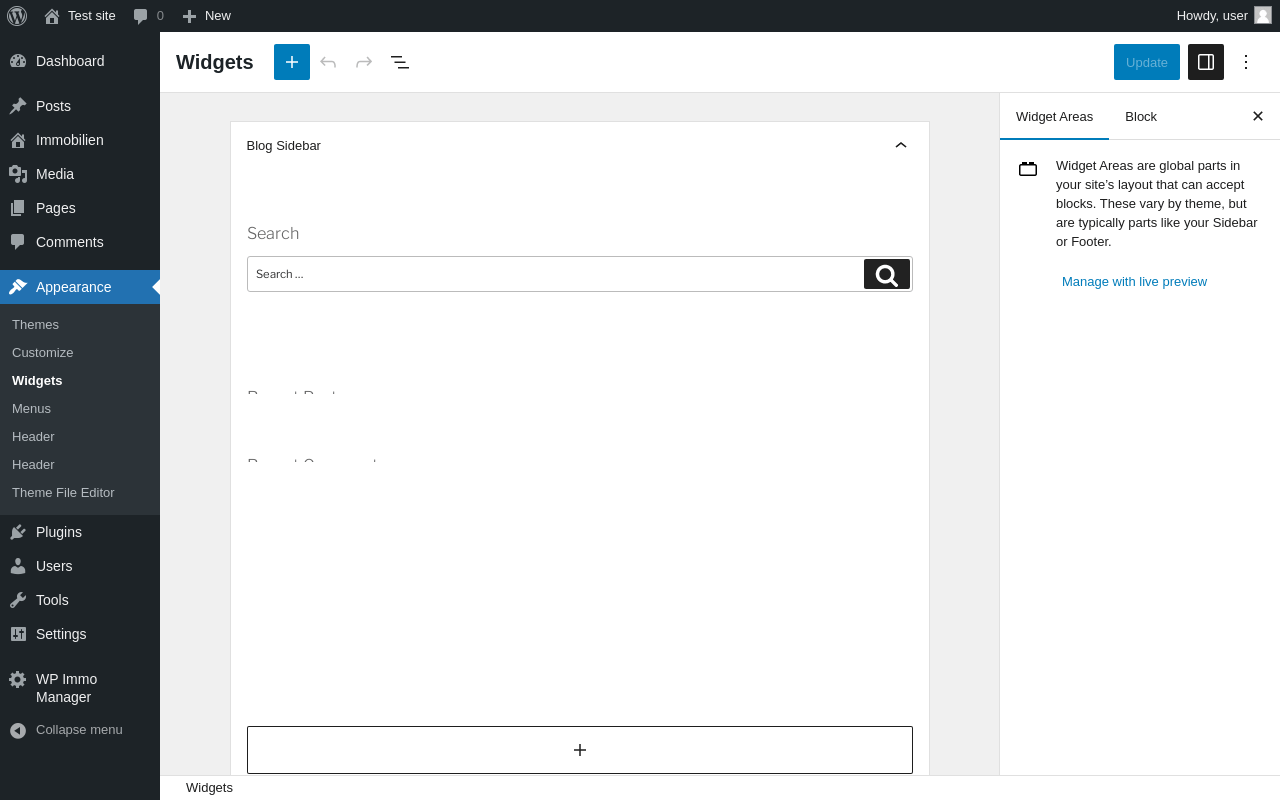This screenshot has width=1280, height=800.
Task: Open the List View icon
Action: tap(400, 62)
